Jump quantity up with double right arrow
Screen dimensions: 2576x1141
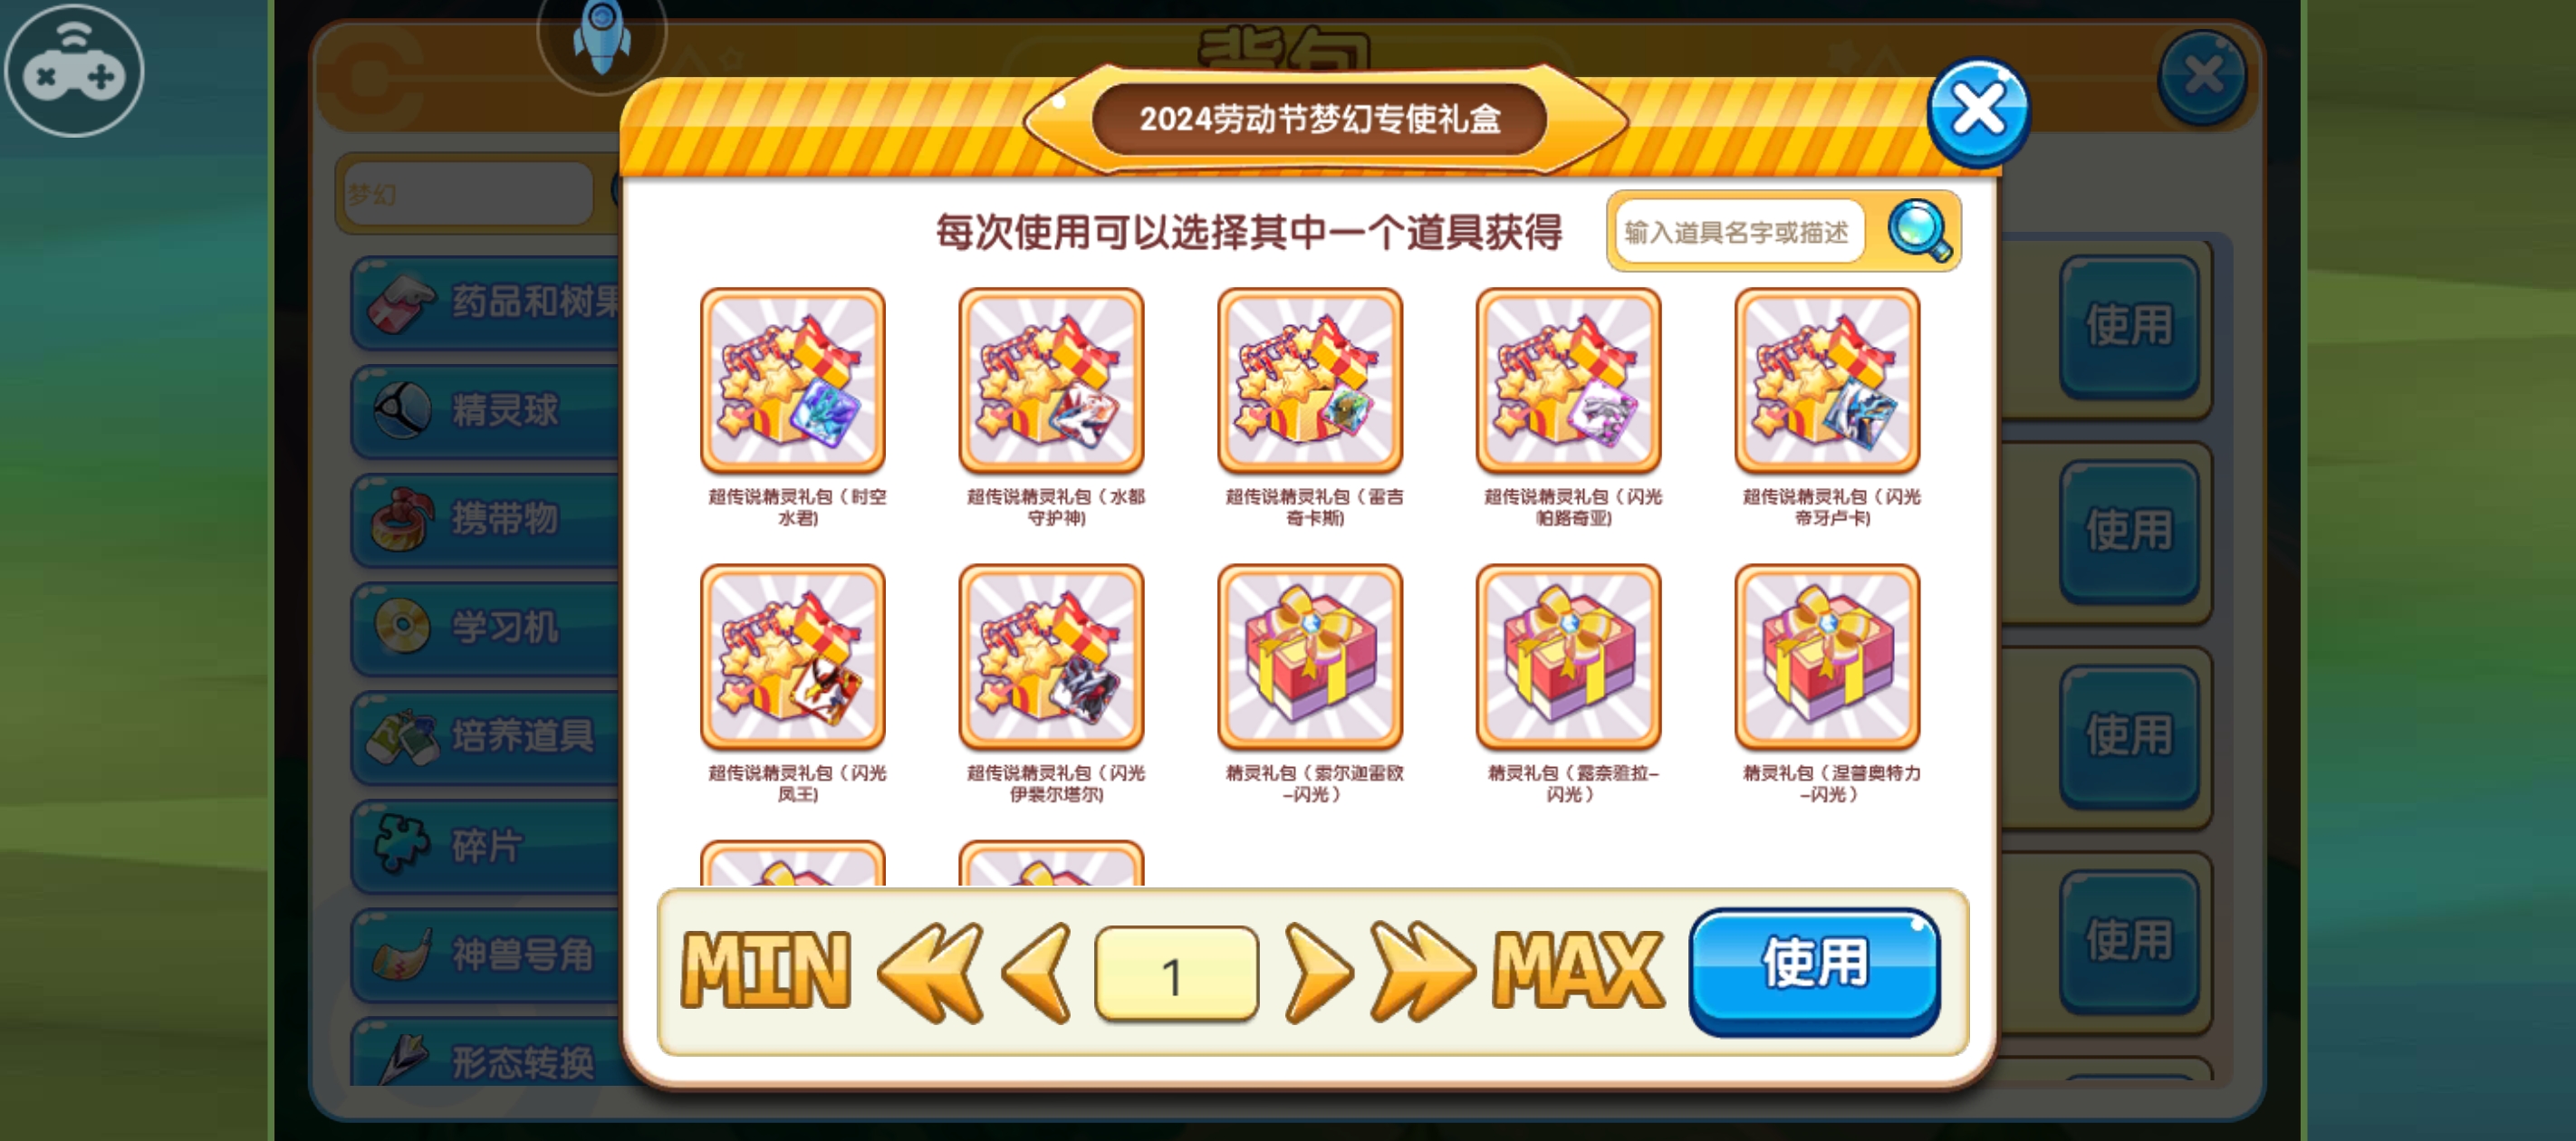click(x=1421, y=972)
